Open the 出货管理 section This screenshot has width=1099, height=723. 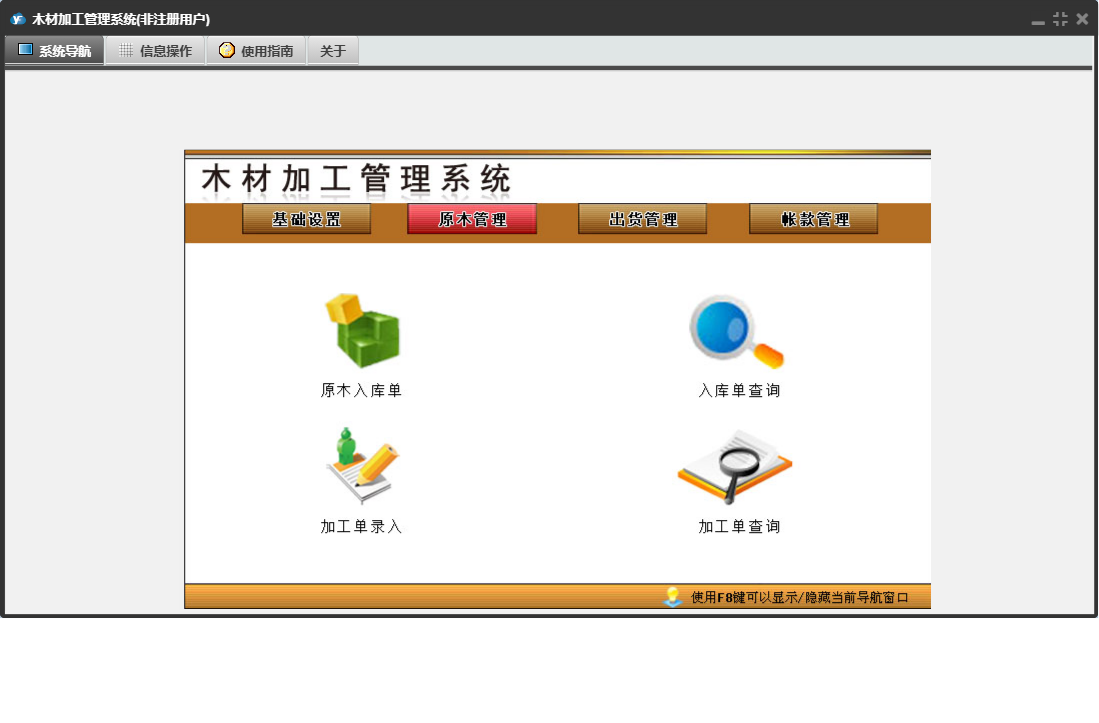(643, 219)
